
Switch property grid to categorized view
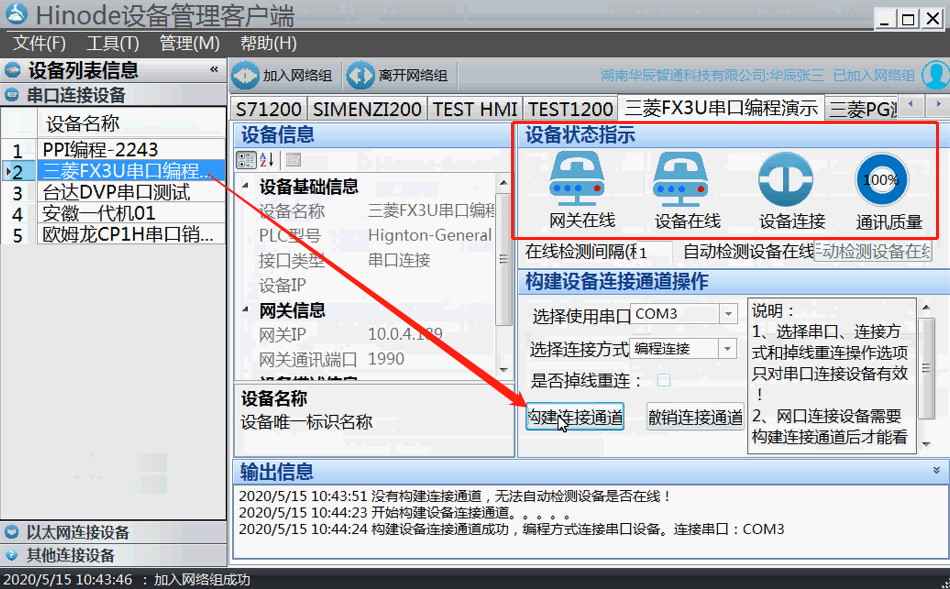click(246, 160)
